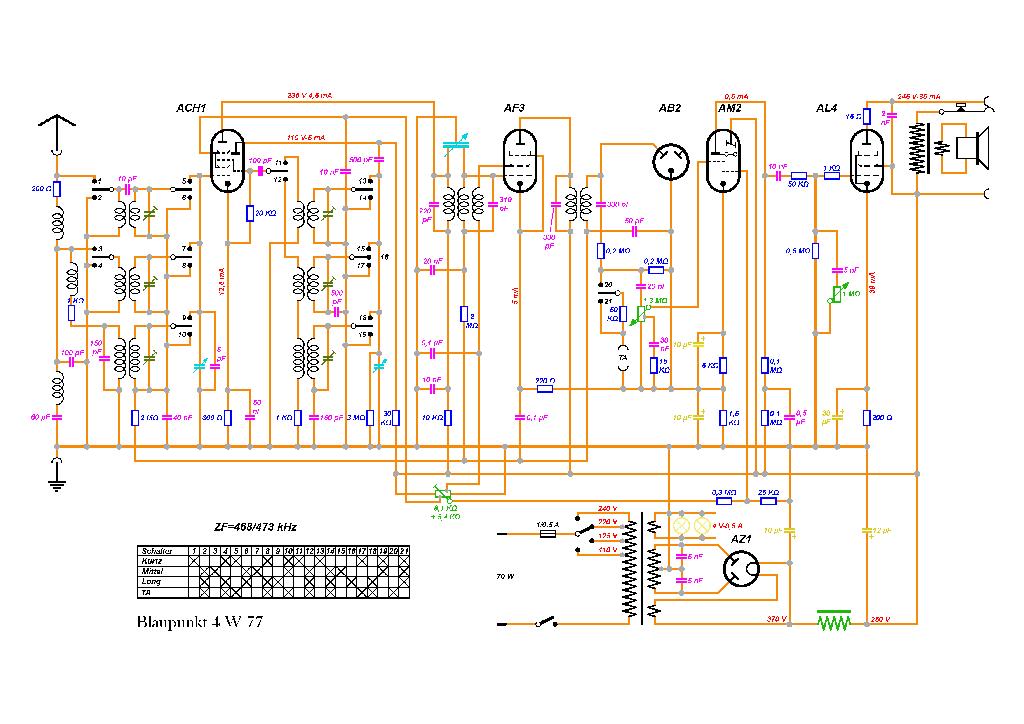1024x724 pixels.
Task: Click the 280 V voltage label
Action: 880,619
